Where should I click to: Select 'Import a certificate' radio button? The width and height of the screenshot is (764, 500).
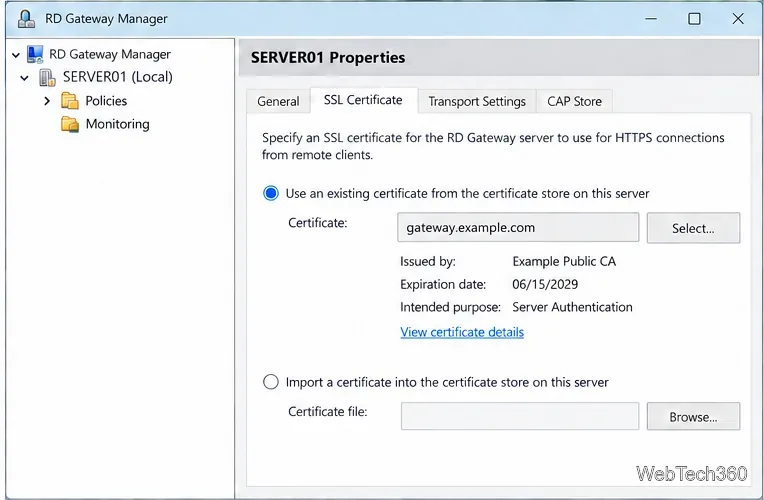click(x=271, y=382)
